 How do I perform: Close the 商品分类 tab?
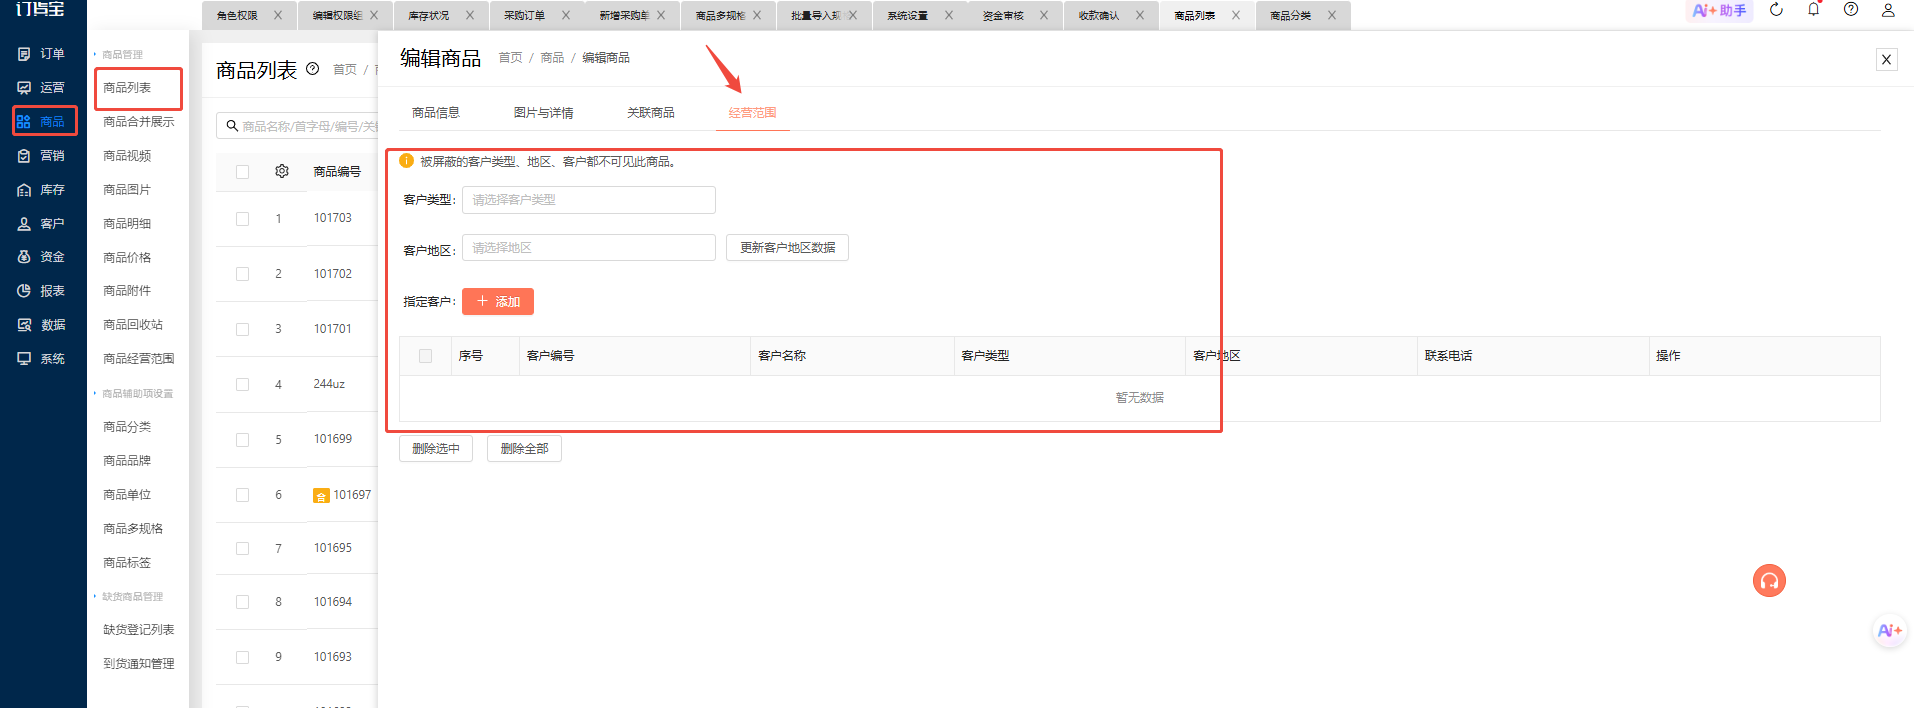pyautogui.click(x=1332, y=15)
